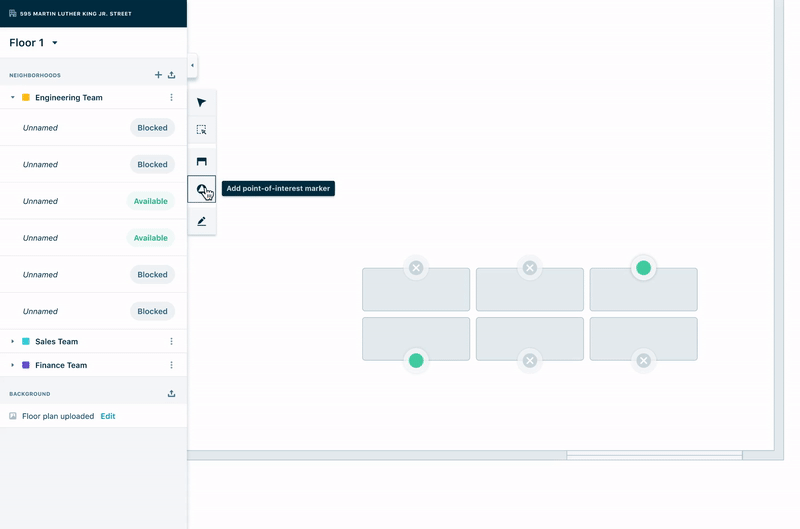This screenshot has width=800, height=529.
Task: Expand the Sales Team neighborhood
Action: click(x=13, y=341)
